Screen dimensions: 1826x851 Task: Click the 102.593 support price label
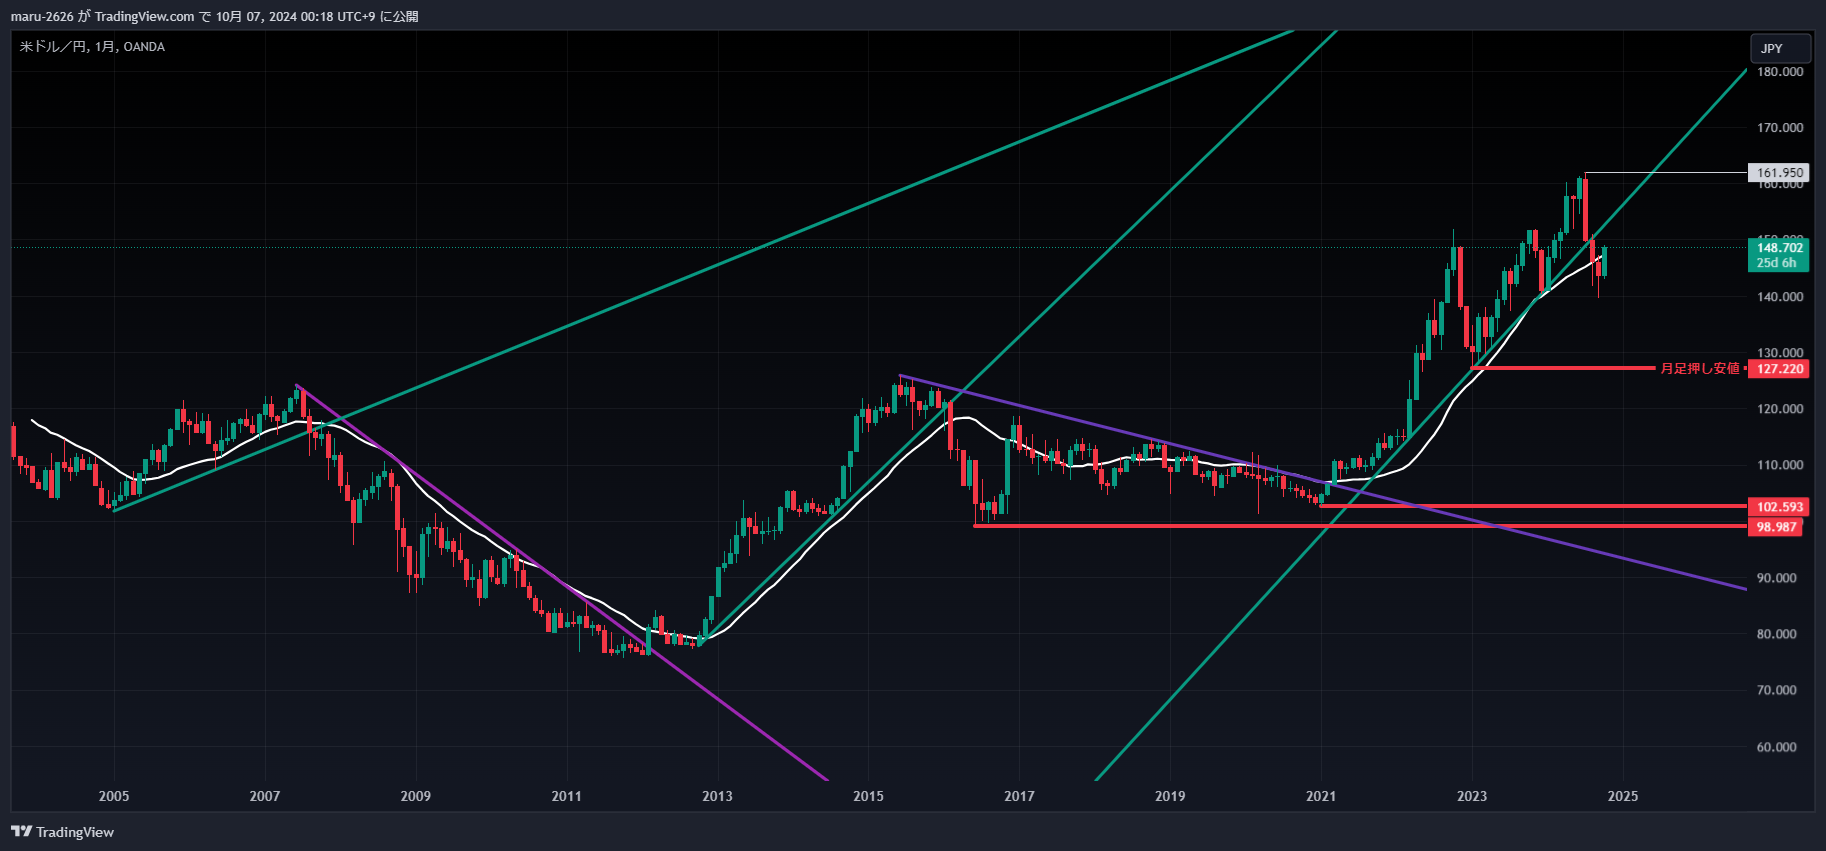point(1778,507)
